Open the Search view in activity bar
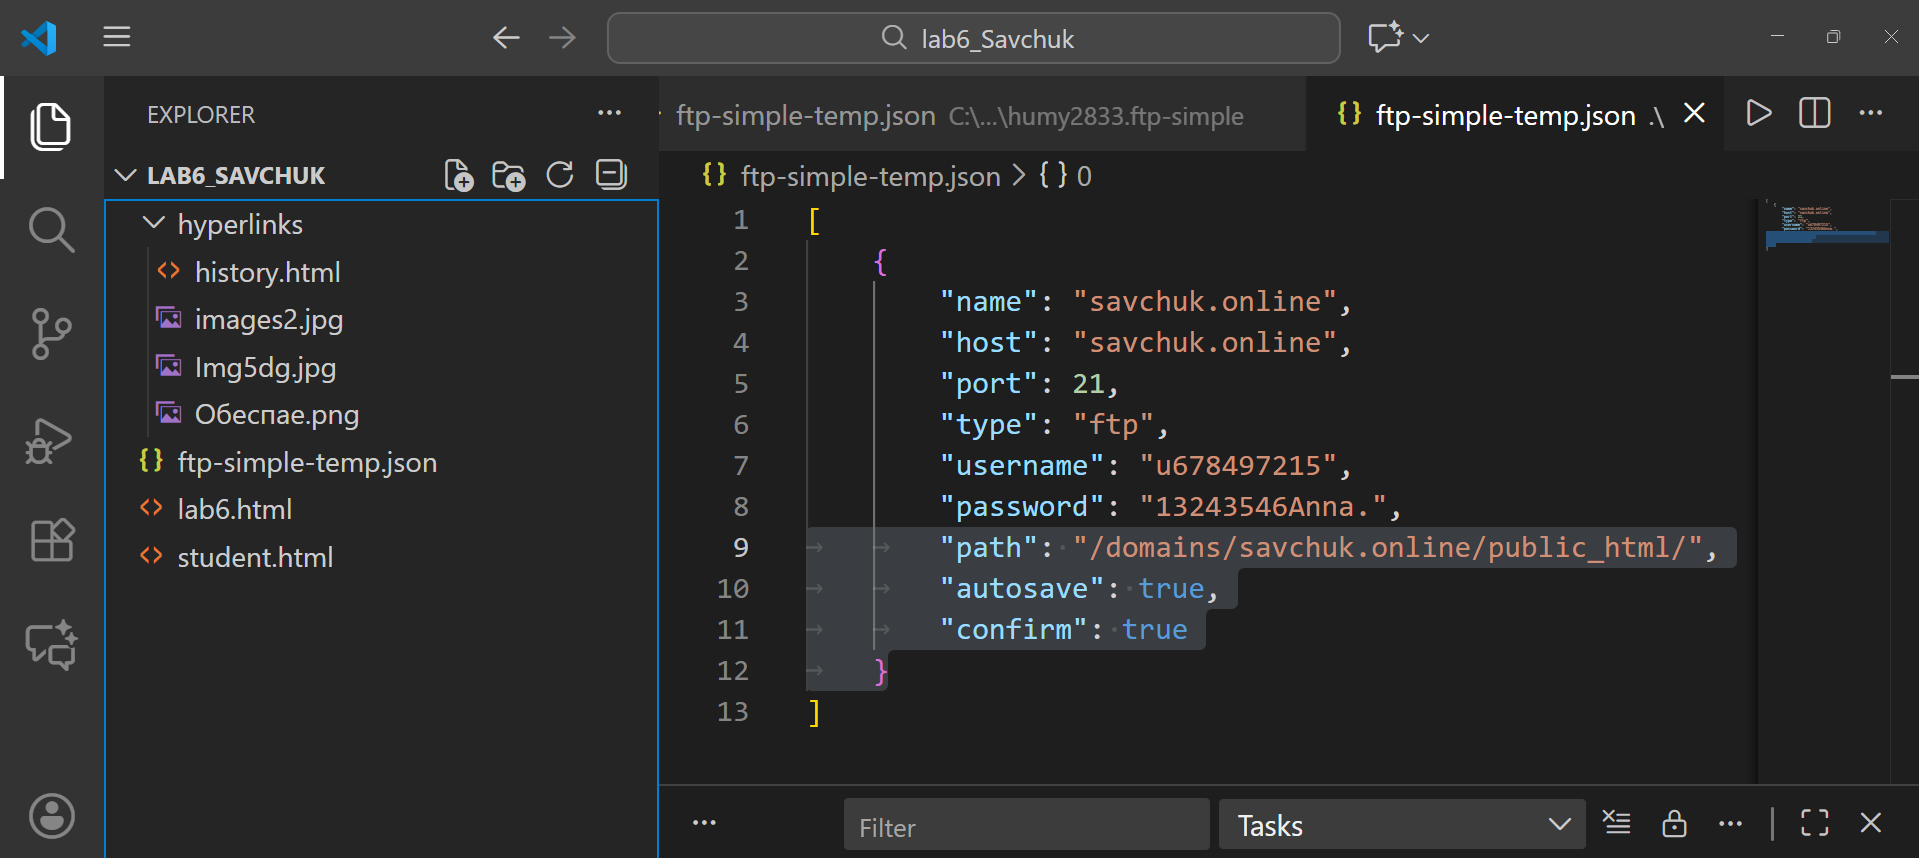Viewport: 1919px width, 858px height. point(51,230)
